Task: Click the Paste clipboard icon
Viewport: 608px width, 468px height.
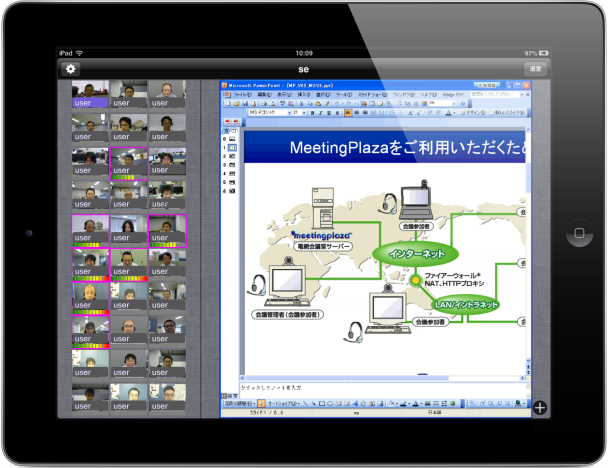Action: tap(318, 104)
